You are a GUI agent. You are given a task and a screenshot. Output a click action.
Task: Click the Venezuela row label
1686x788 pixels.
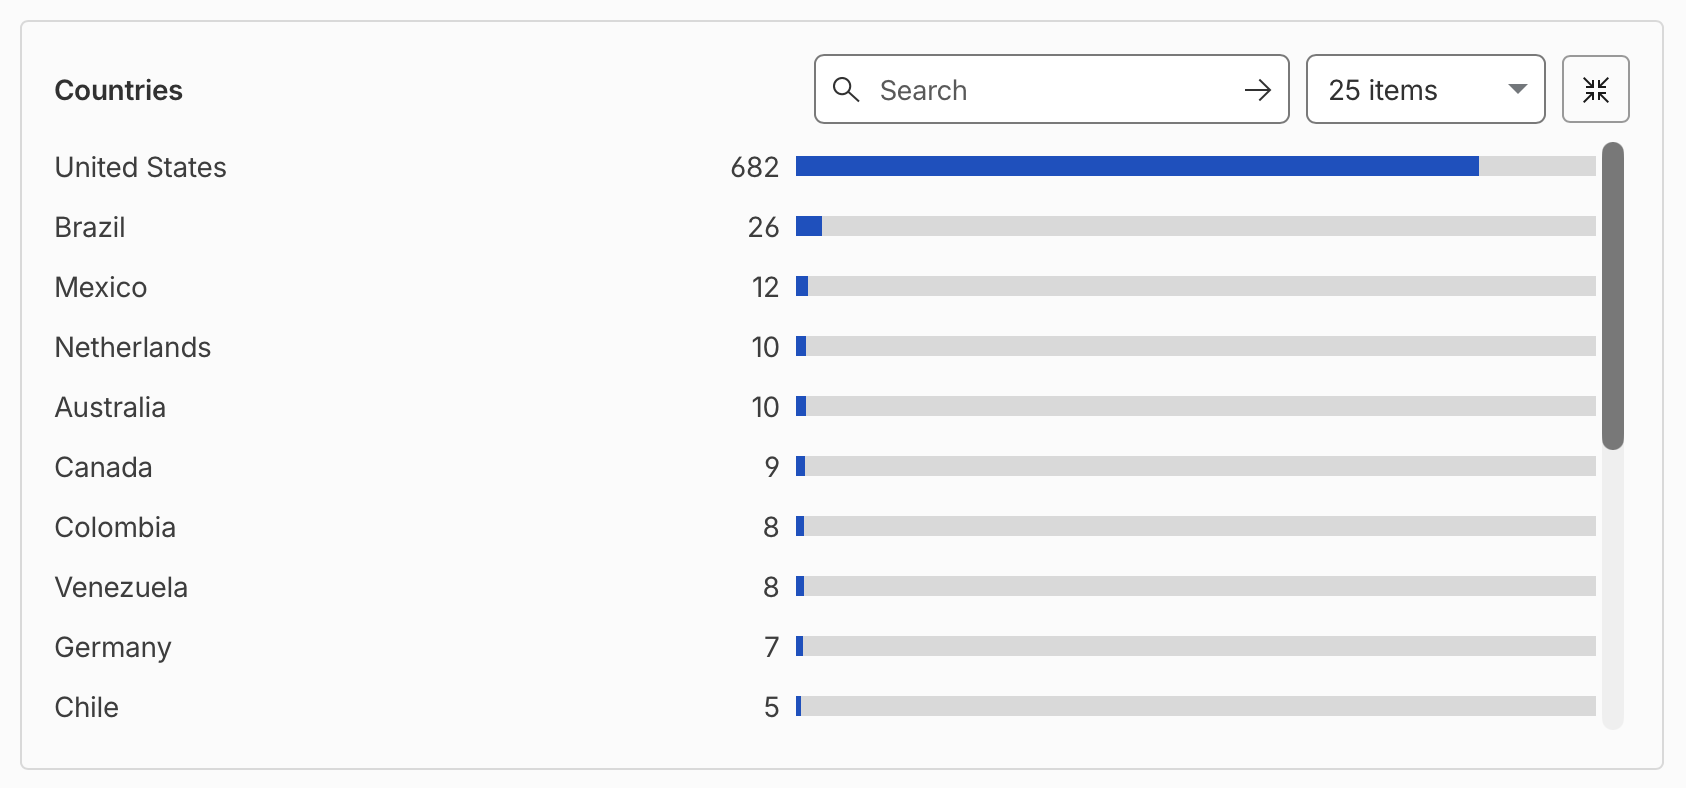(121, 587)
